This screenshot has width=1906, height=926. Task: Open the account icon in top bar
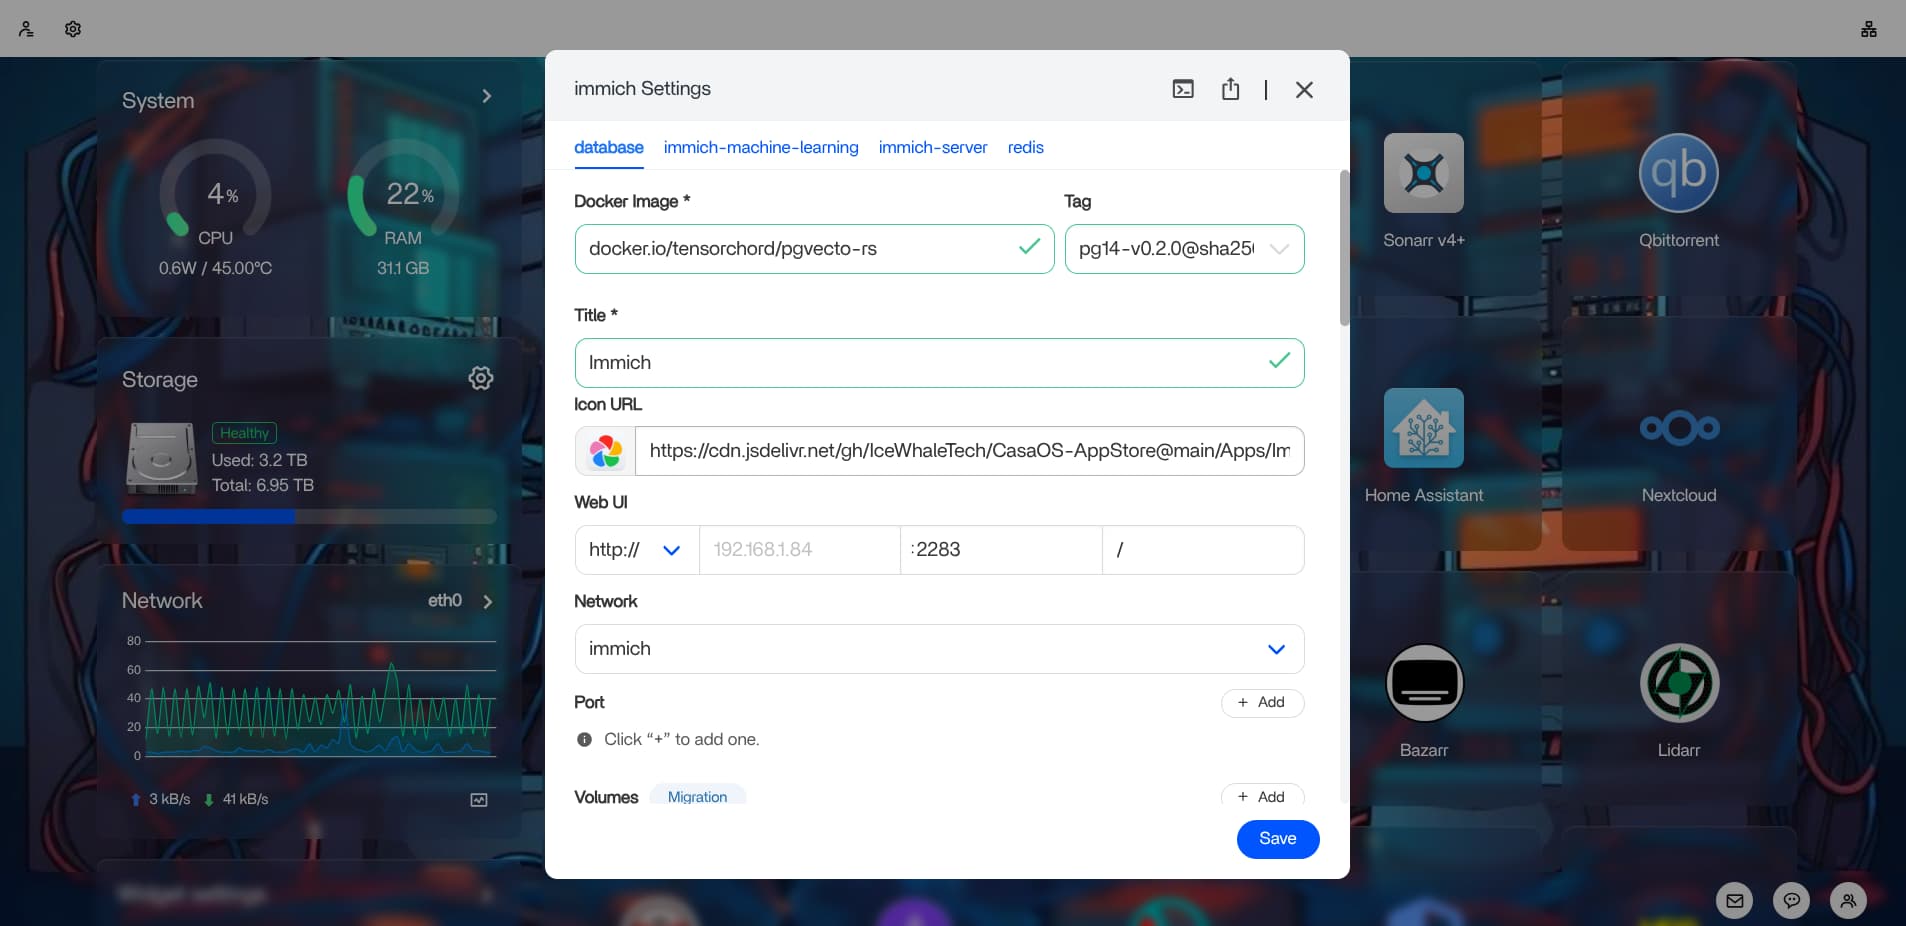click(x=26, y=29)
